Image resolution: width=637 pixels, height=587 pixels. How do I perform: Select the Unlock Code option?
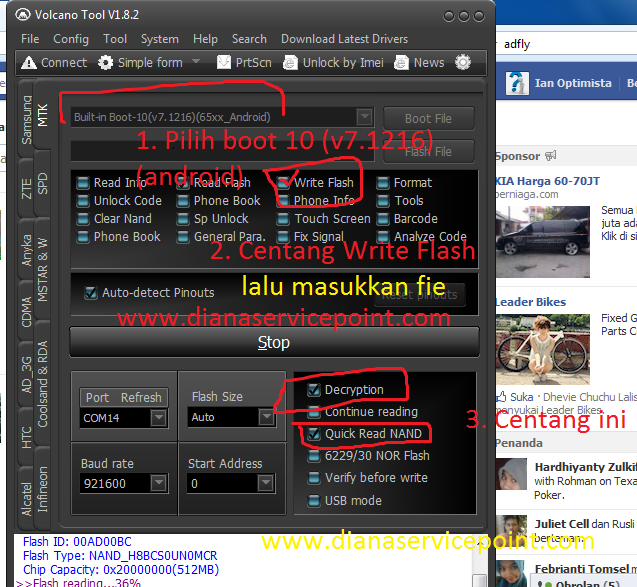click(x=119, y=201)
